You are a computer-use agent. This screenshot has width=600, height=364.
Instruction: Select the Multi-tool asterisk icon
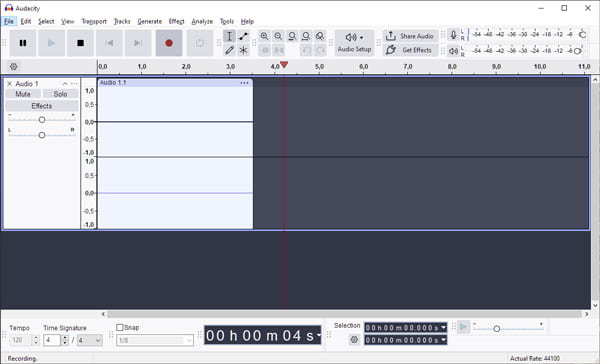pos(243,50)
